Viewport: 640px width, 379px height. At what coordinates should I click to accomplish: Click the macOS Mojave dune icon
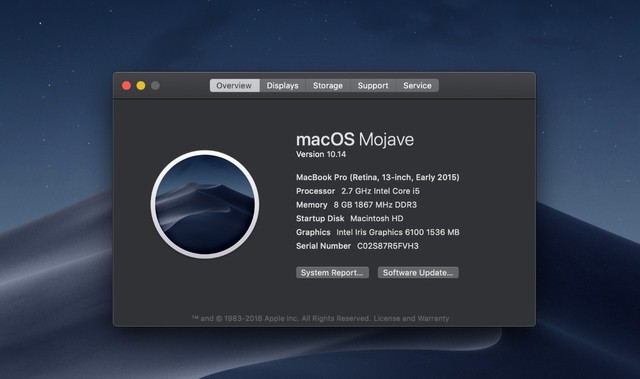pos(205,204)
